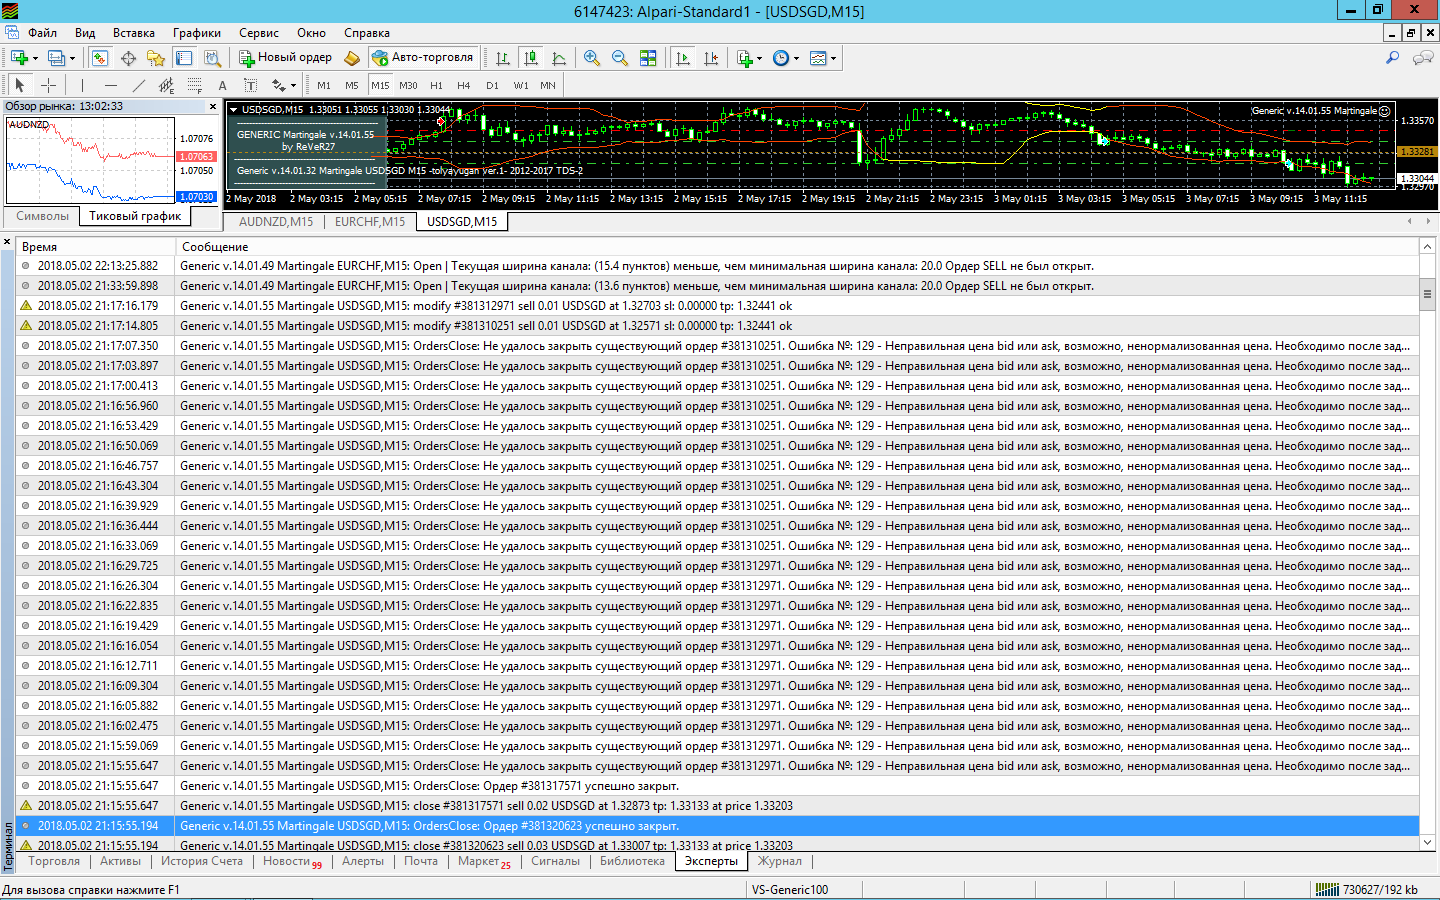The image size is (1440, 900).
Task: Switch chart to bar chart mode
Action: (x=503, y=58)
